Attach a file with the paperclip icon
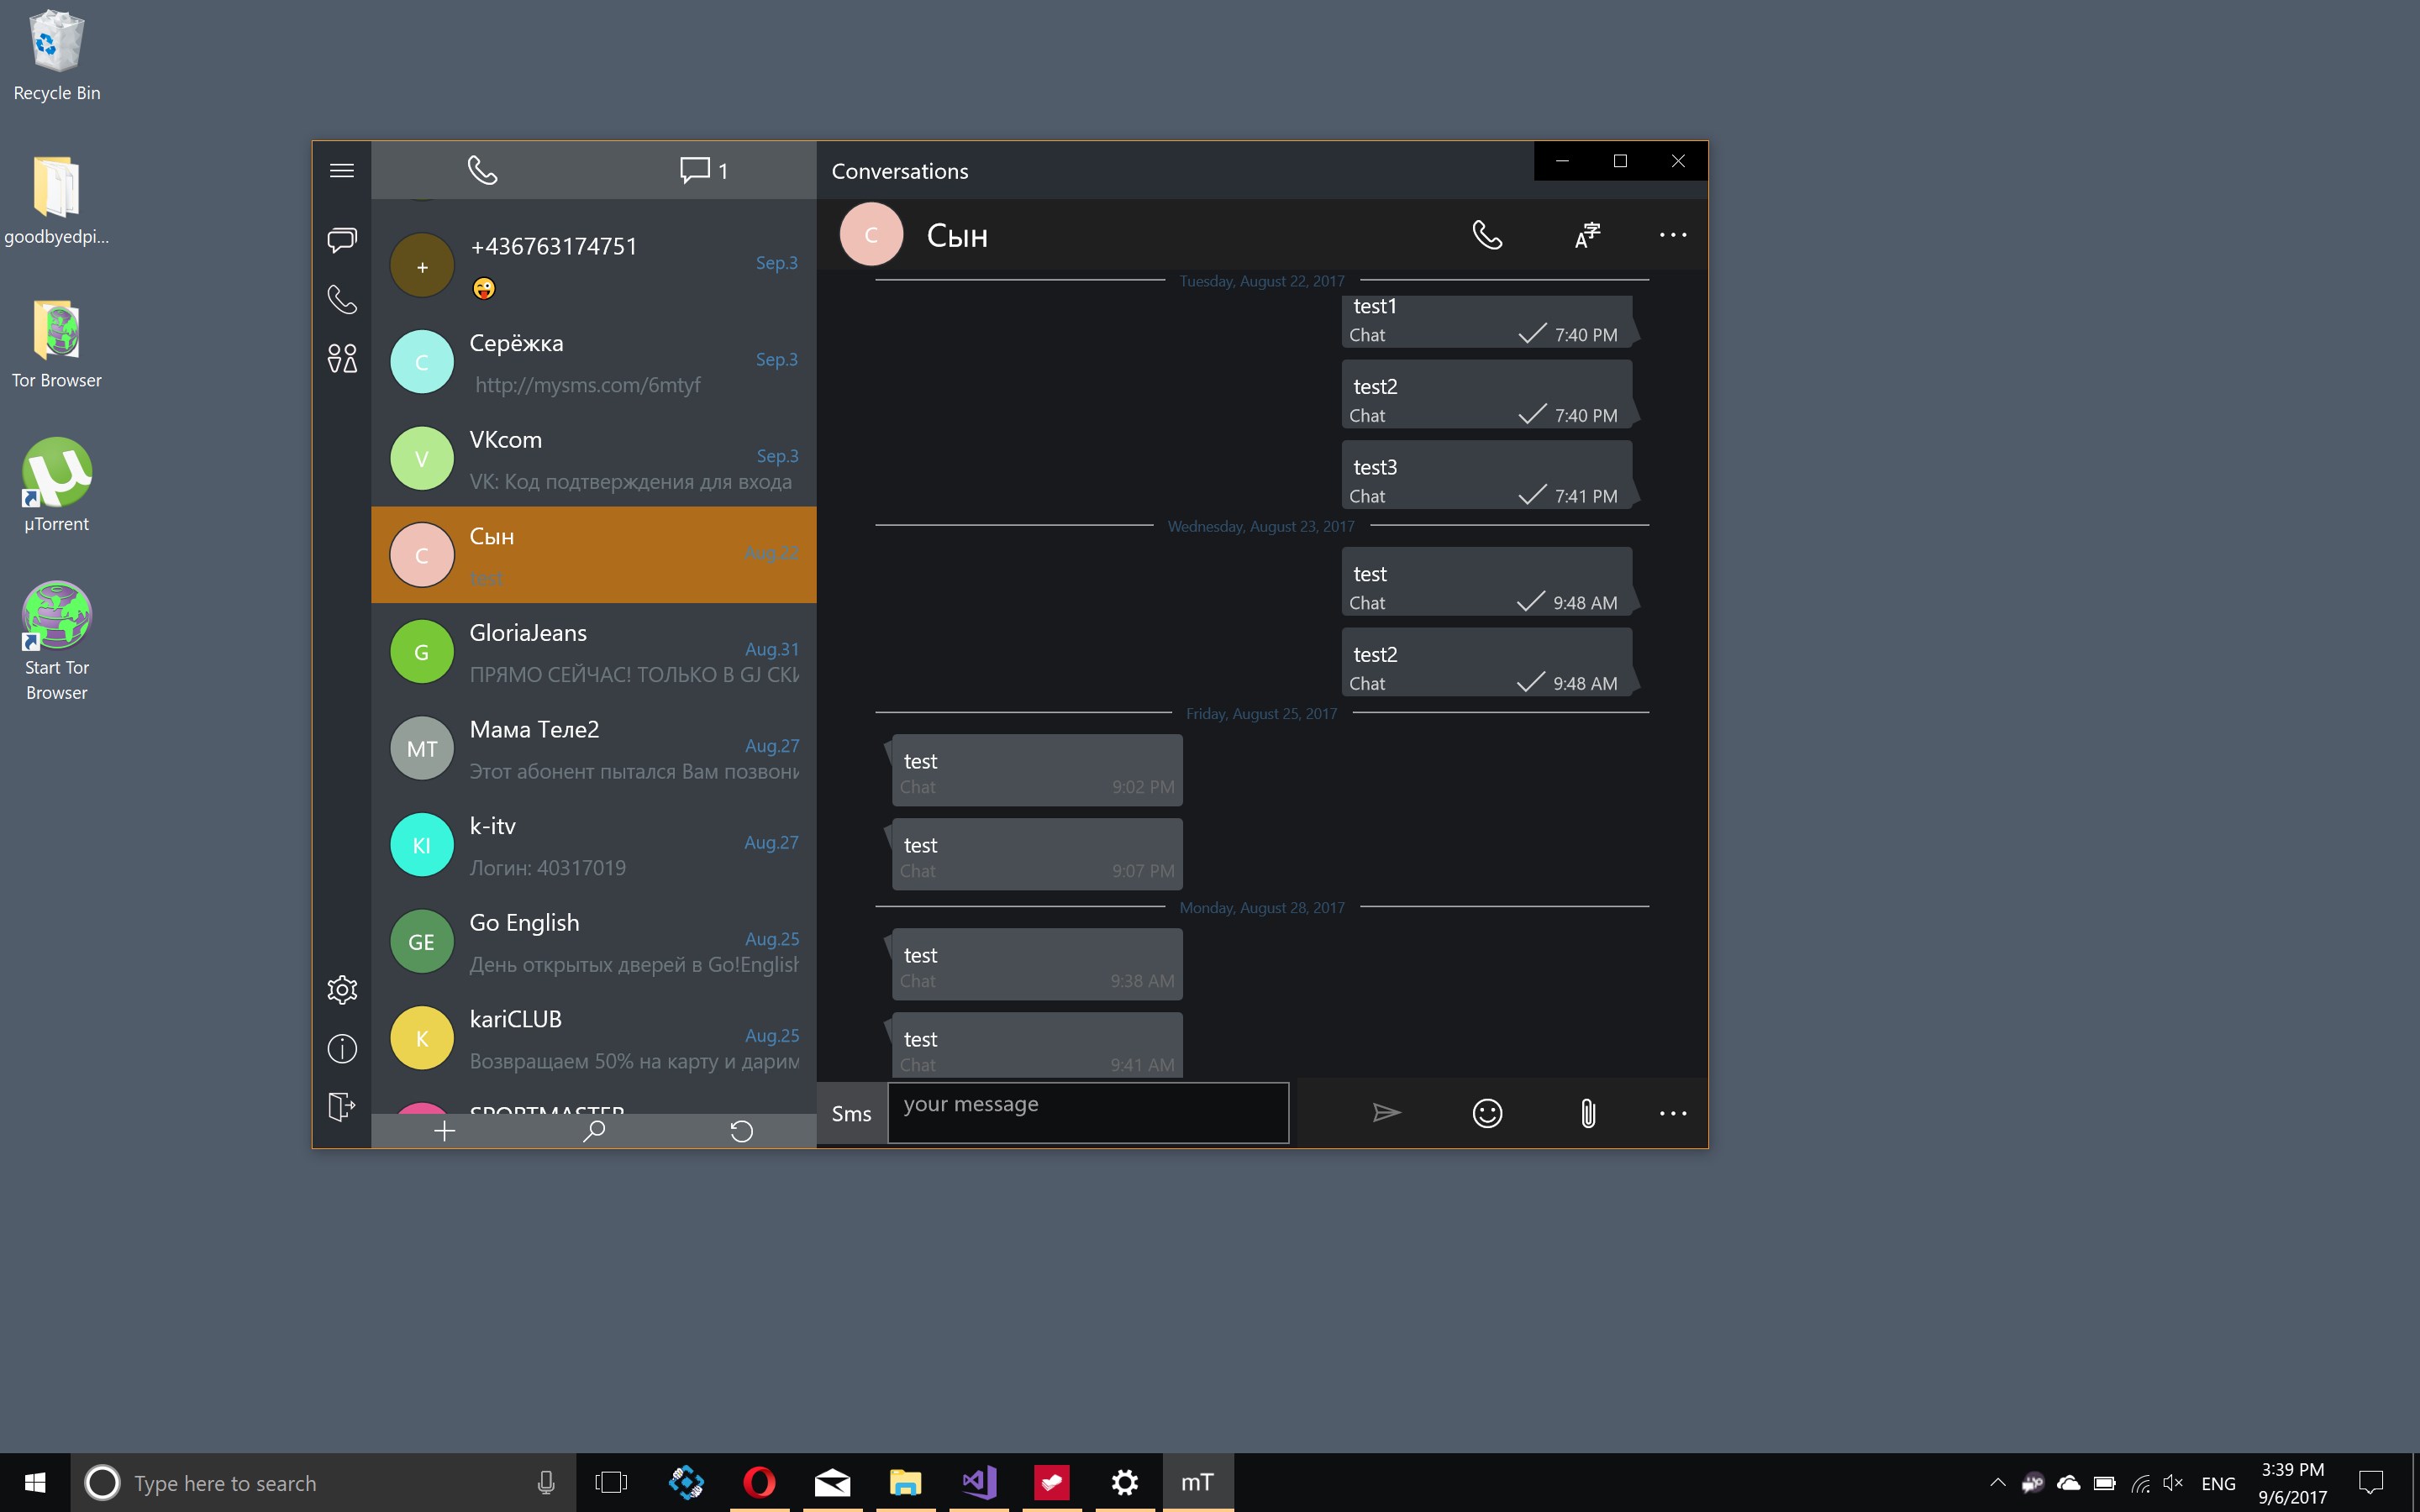 1586,1113
